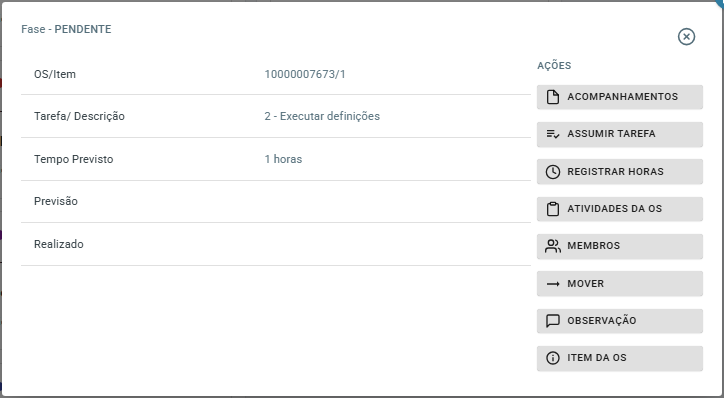Open the ACOMPANHAMENTOS button label

coord(622,96)
